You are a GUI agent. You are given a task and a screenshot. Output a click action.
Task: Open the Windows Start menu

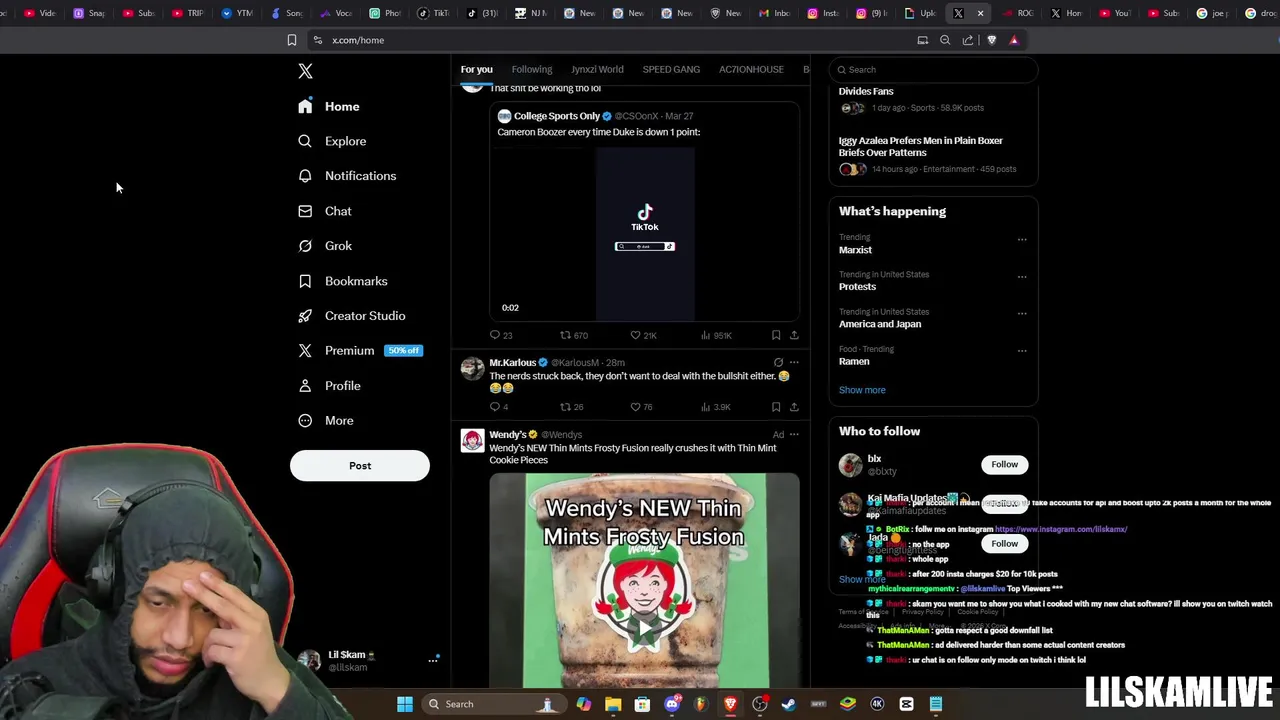pyautogui.click(x=405, y=704)
